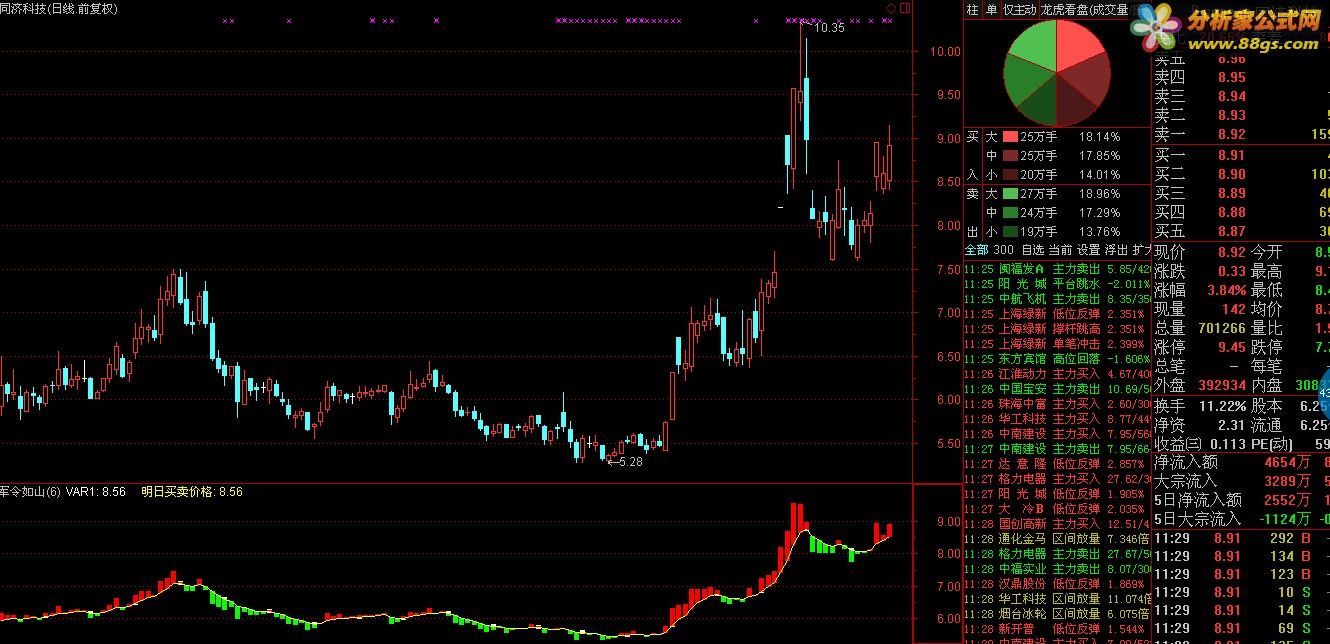This screenshot has width=1330, height=644.
Task: Select the 通化金马 区间放量 row
Action: coord(1056,539)
